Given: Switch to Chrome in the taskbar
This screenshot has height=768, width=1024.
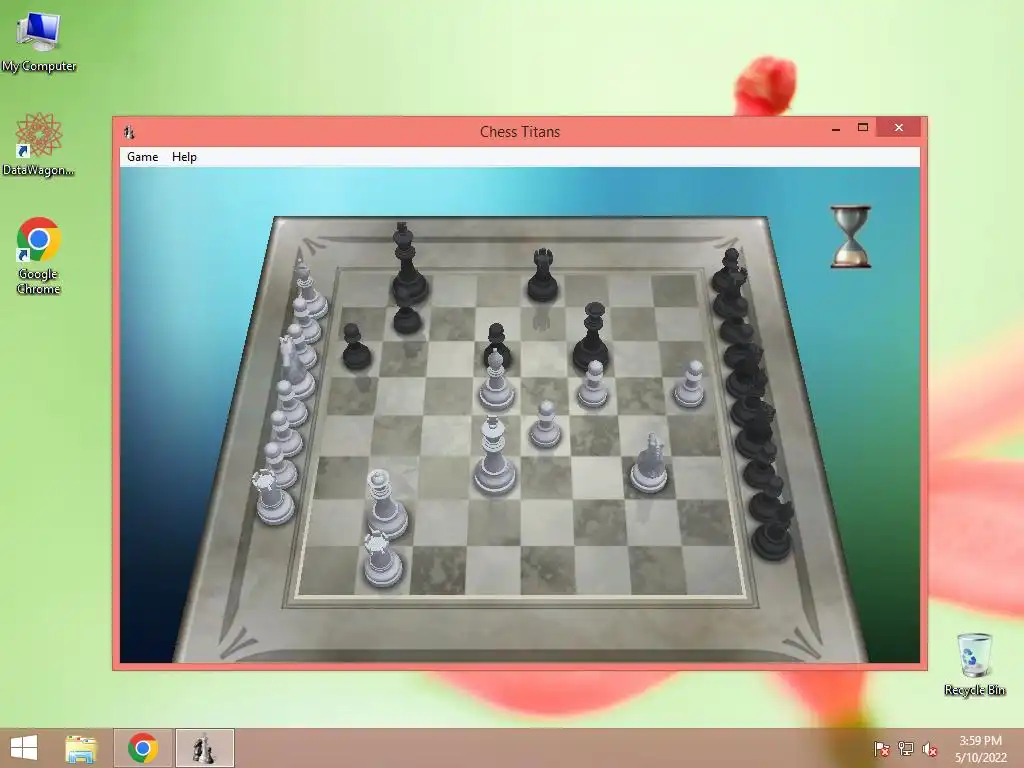Looking at the screenshot, I should tap(143, 748).
